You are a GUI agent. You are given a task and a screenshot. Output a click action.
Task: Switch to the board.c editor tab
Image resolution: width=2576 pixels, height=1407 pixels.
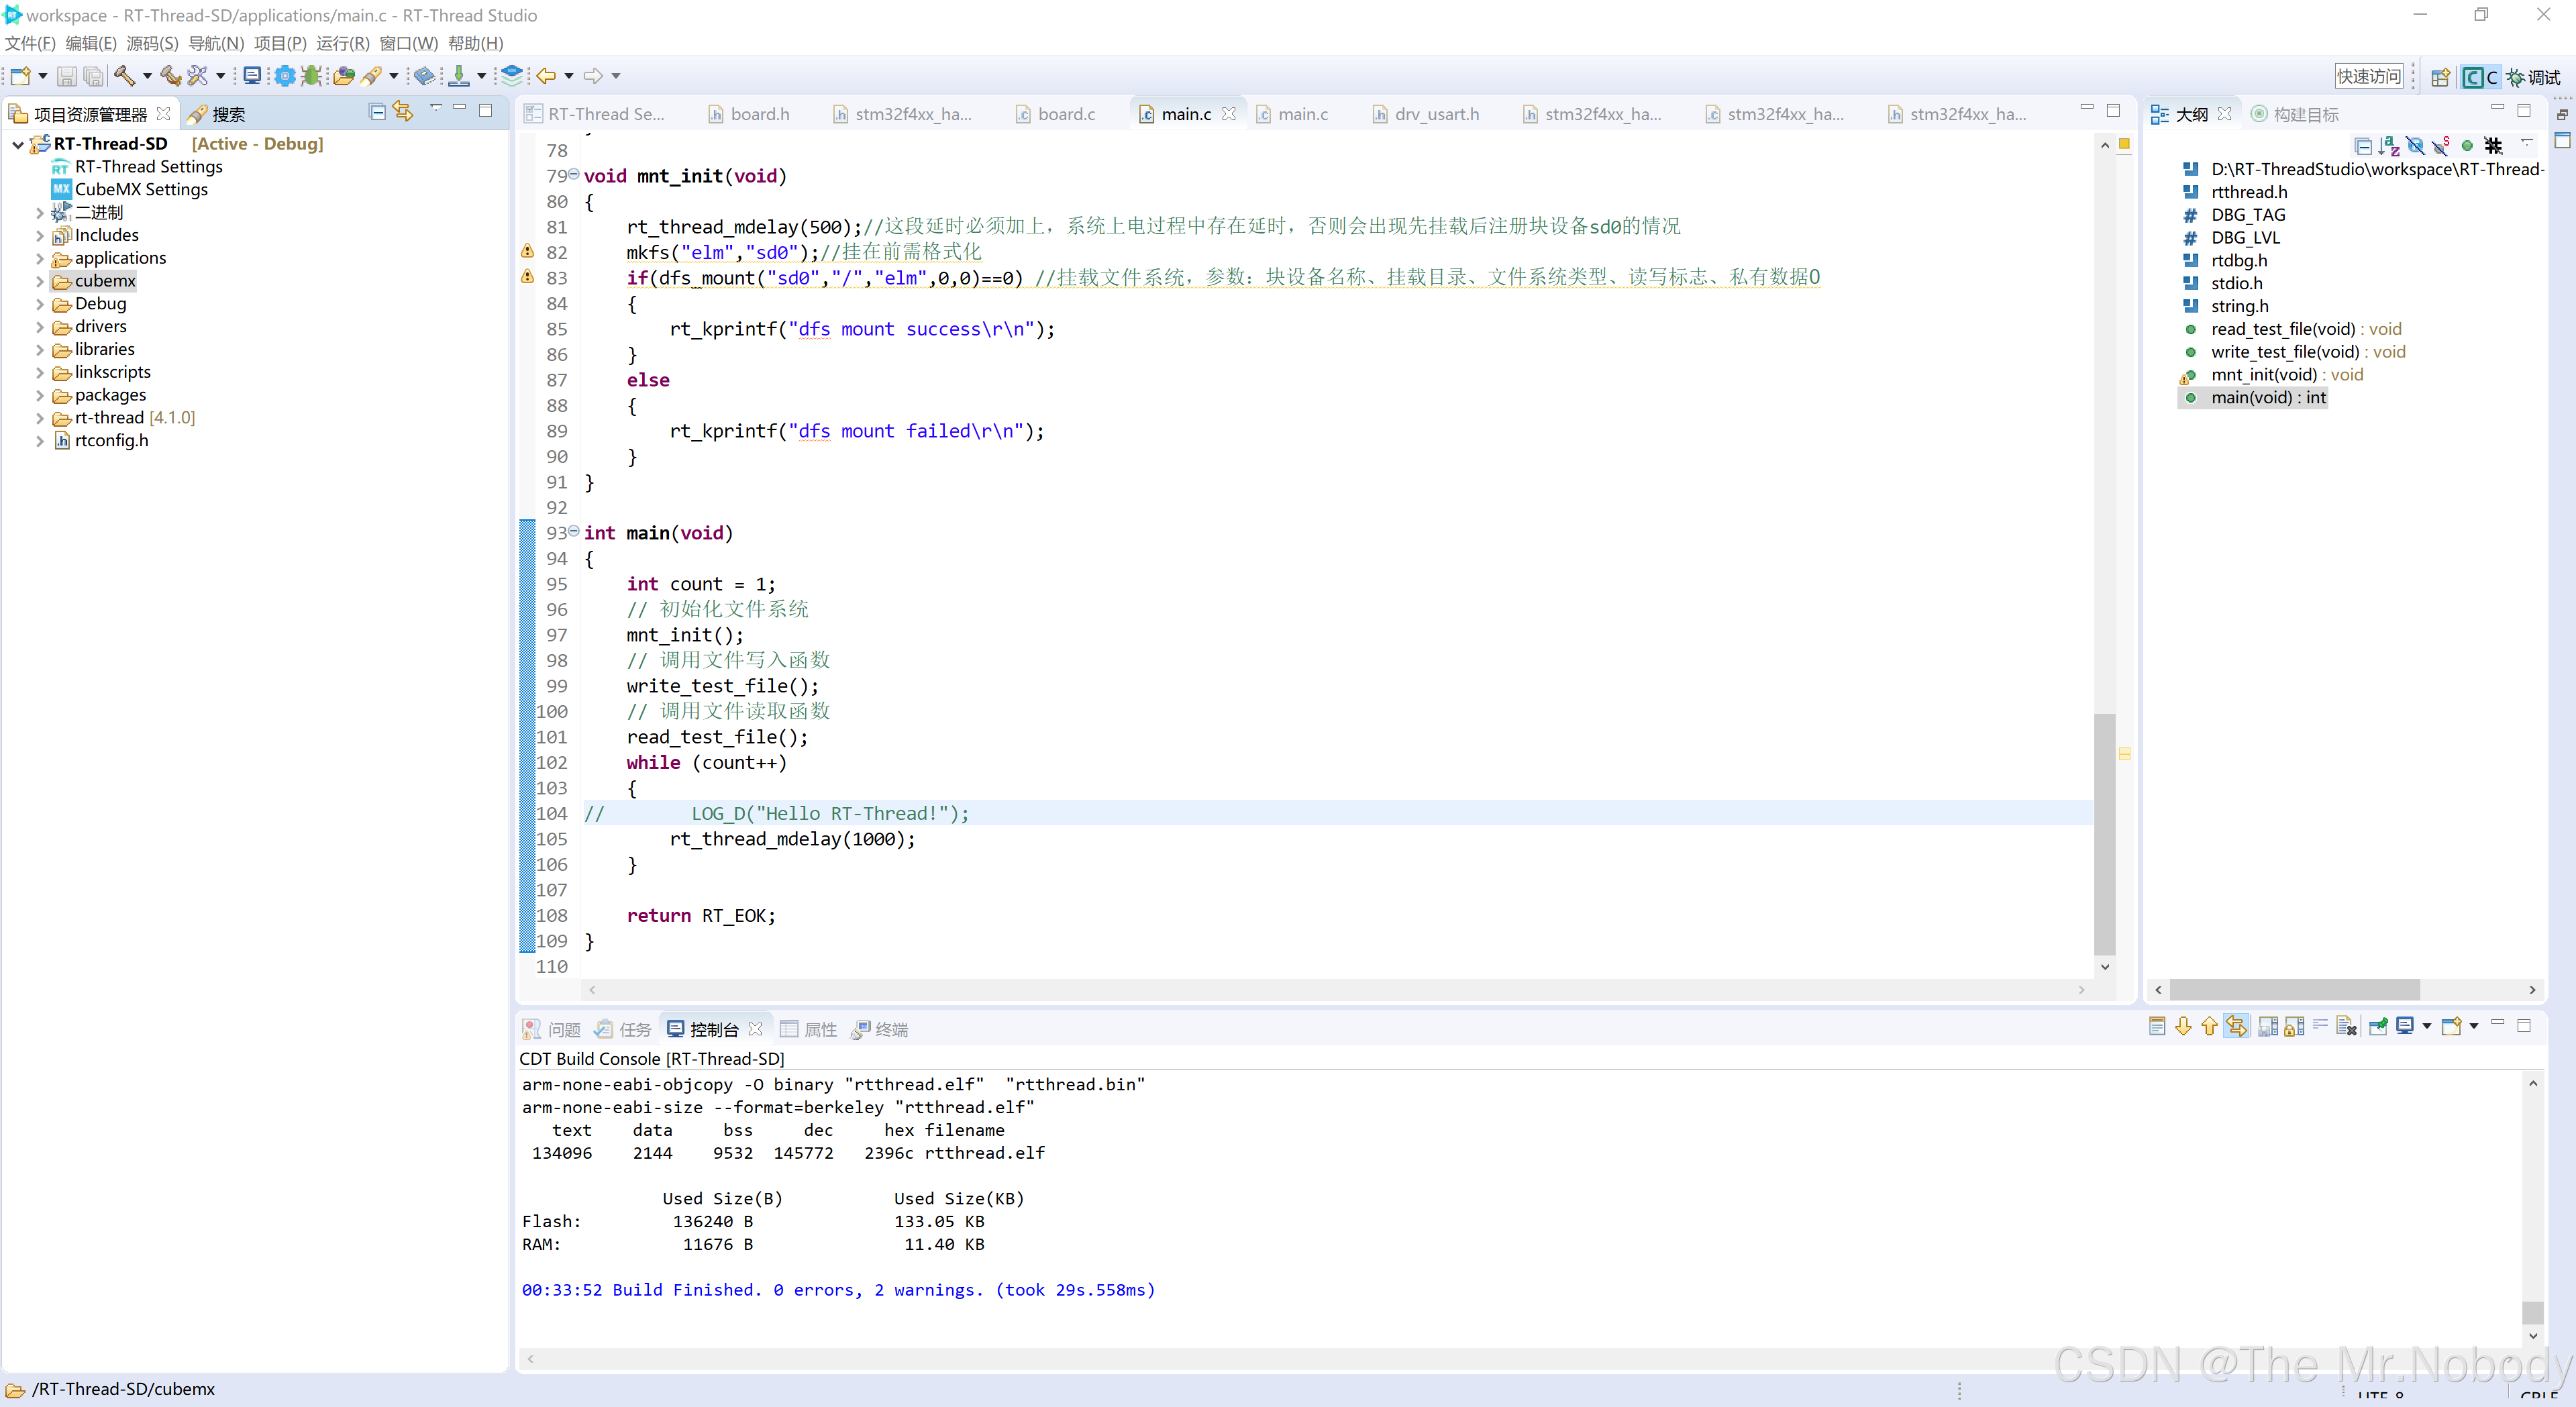[1065, 114]
